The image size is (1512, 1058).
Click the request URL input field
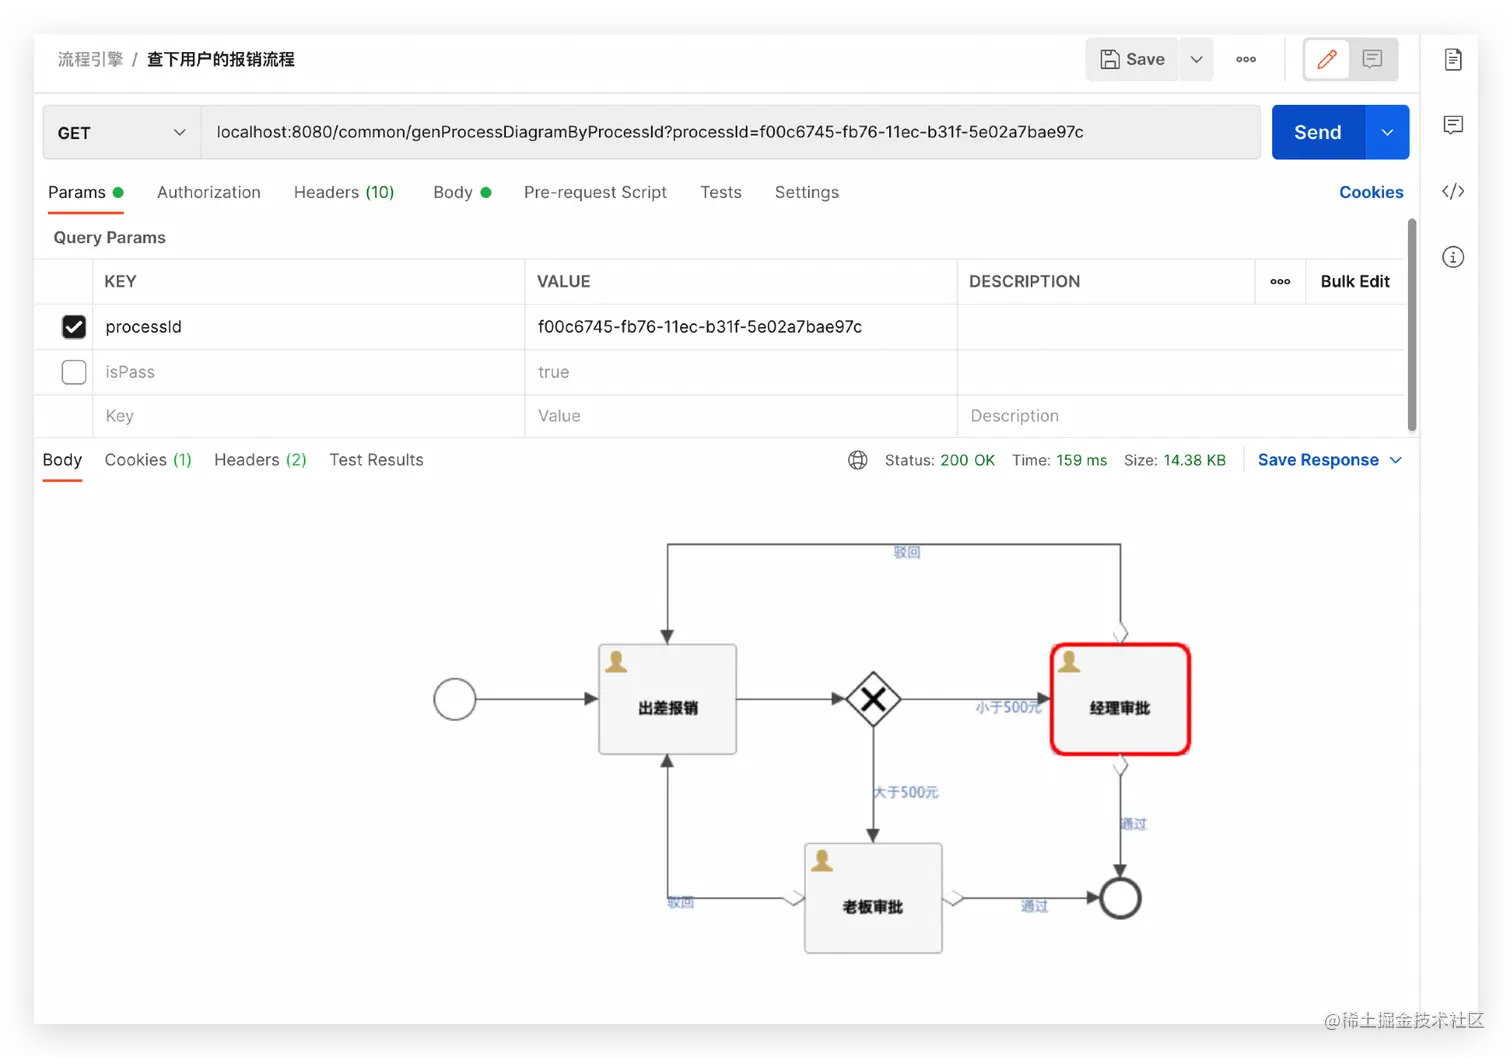click(x=730, y=132)
